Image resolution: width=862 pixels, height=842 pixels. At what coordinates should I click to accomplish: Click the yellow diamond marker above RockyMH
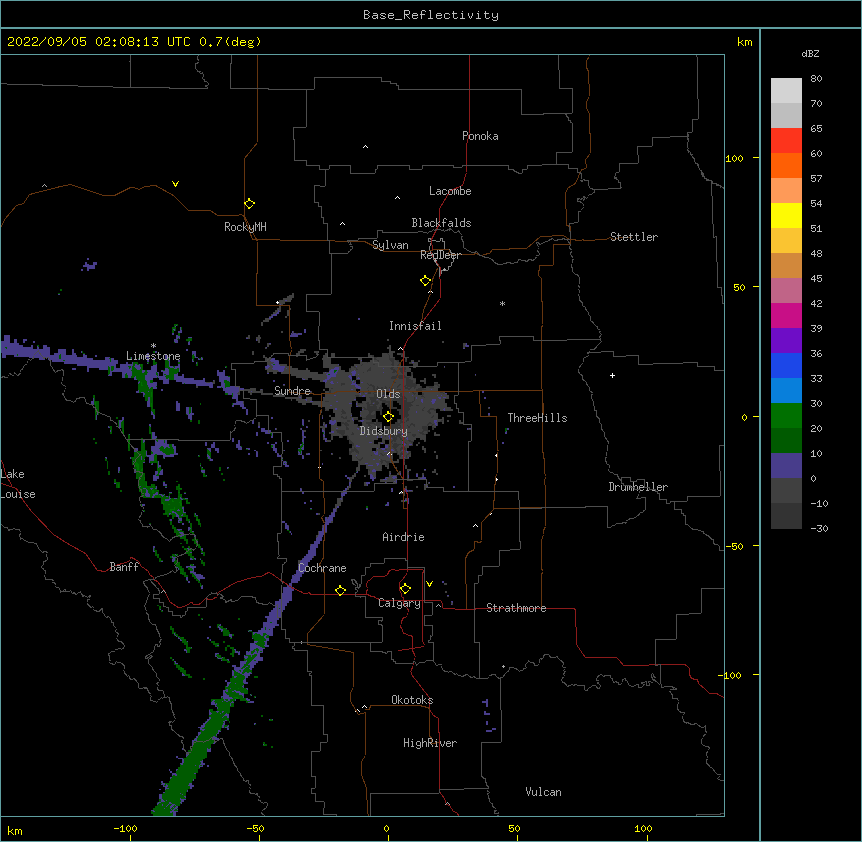(250, 204)
